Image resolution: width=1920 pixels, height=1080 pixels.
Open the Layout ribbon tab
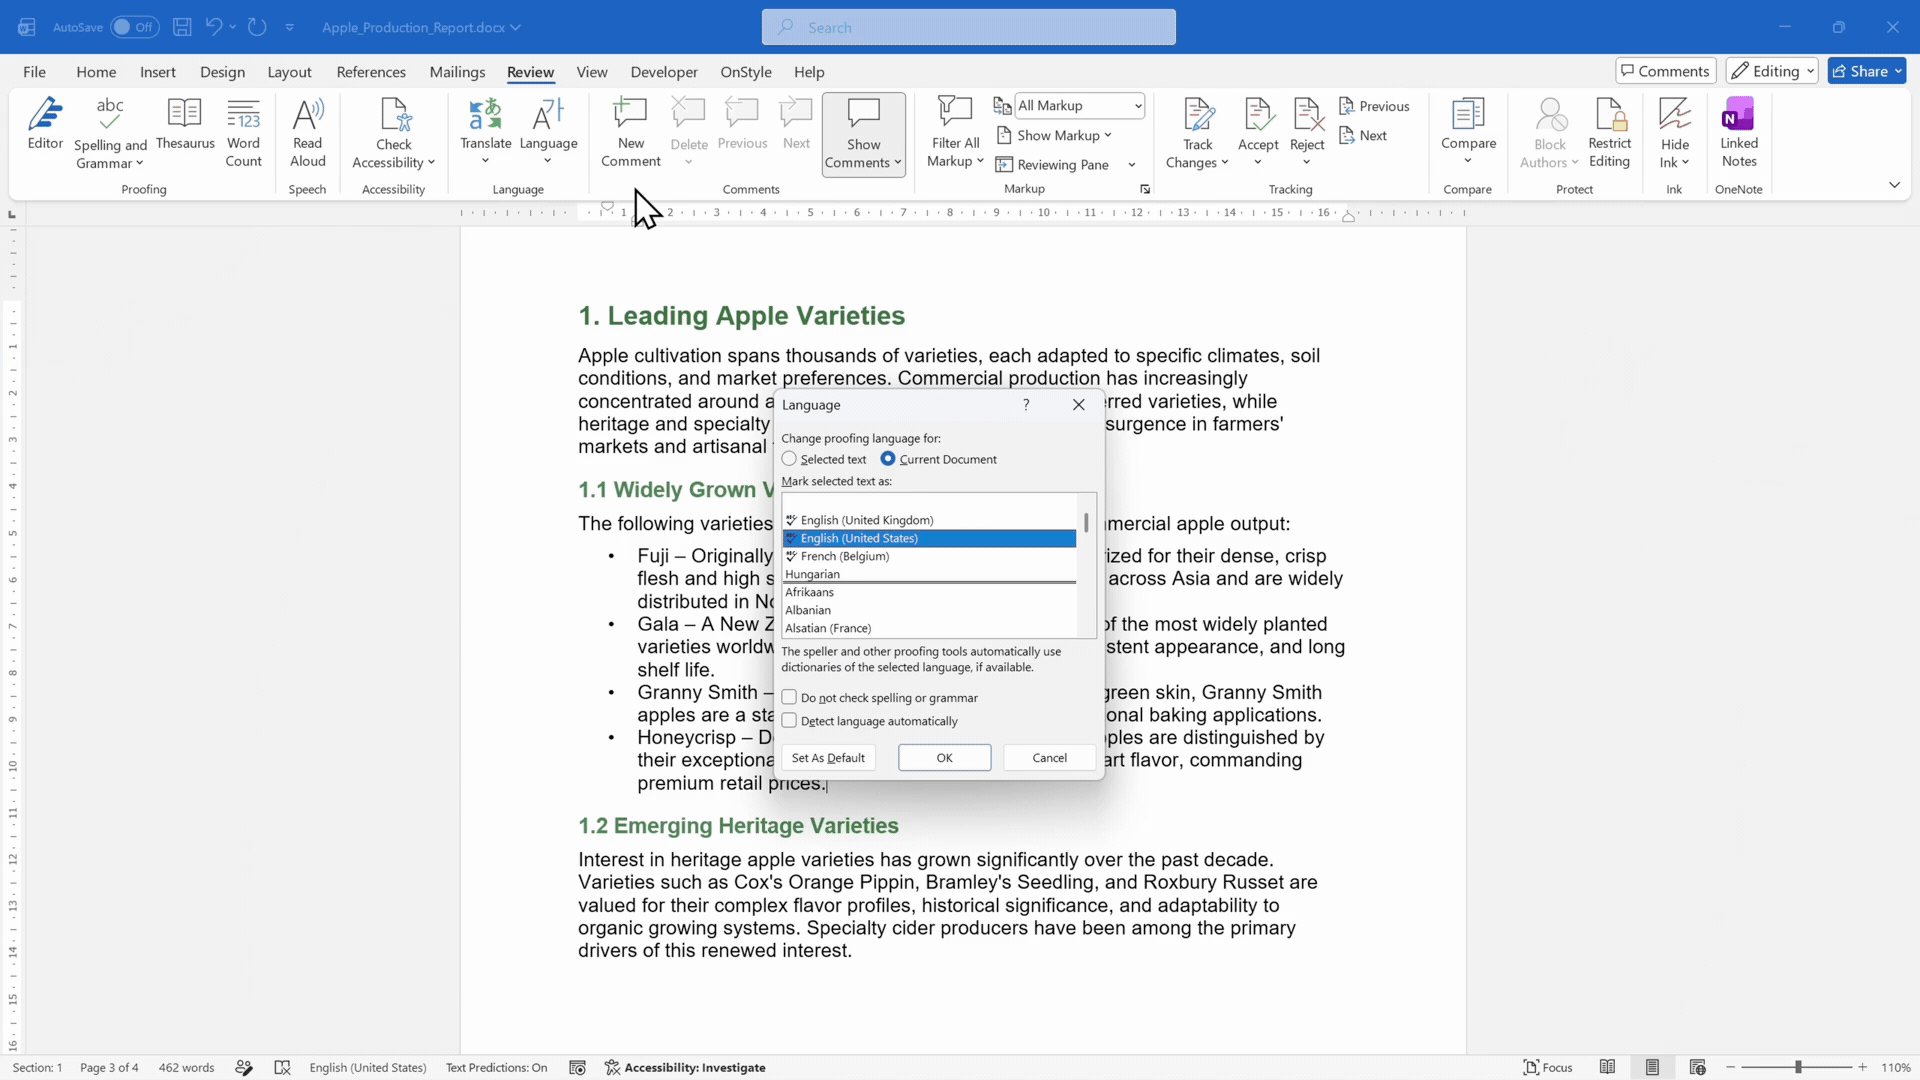(x=289, y=72)
